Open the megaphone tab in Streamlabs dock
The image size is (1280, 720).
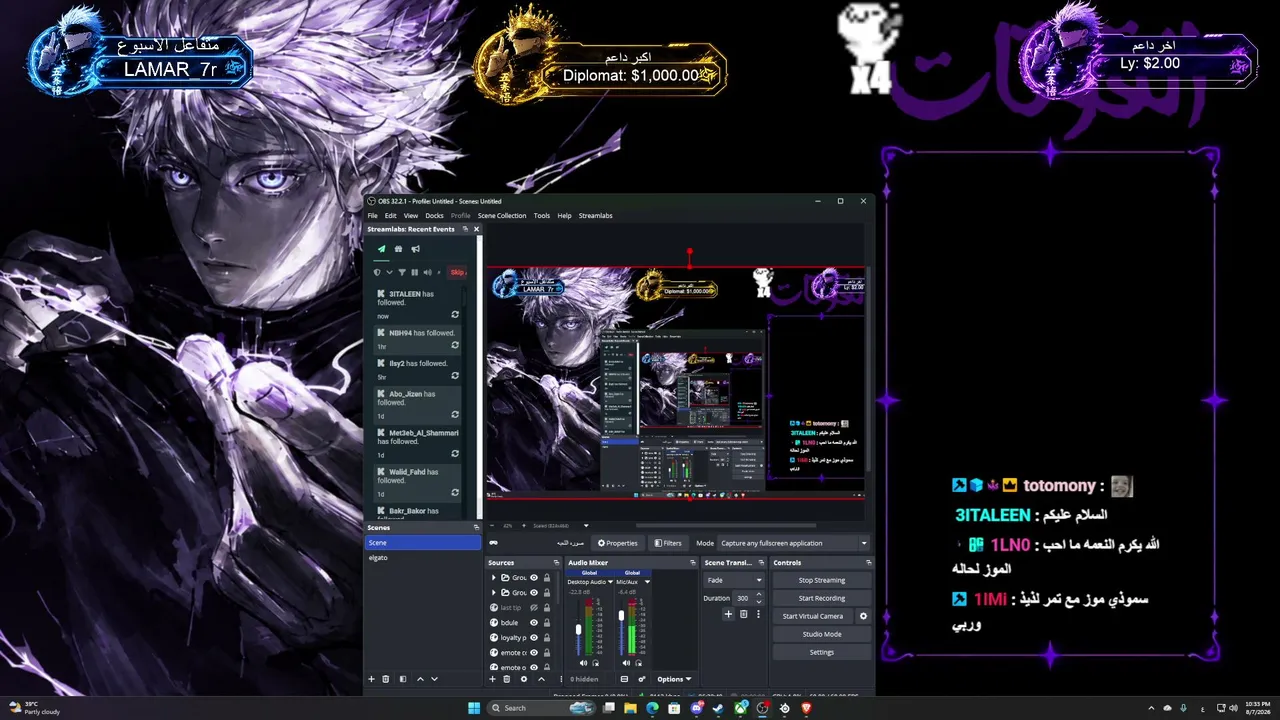click(x=415, y=249)
